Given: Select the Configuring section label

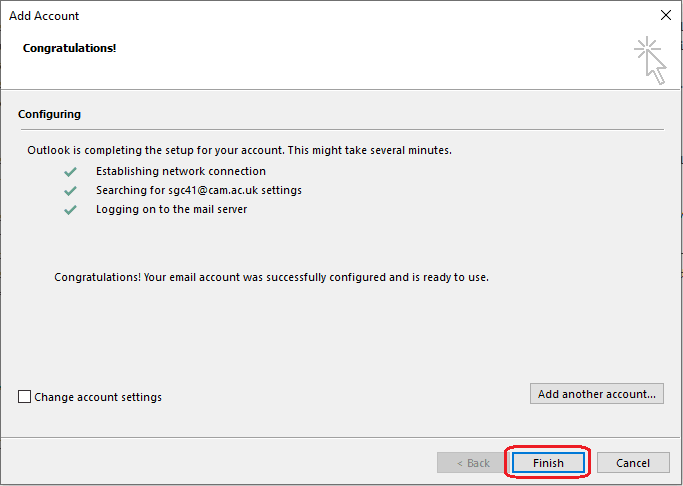Looking at the screenshot, I should tap(49, 115).
